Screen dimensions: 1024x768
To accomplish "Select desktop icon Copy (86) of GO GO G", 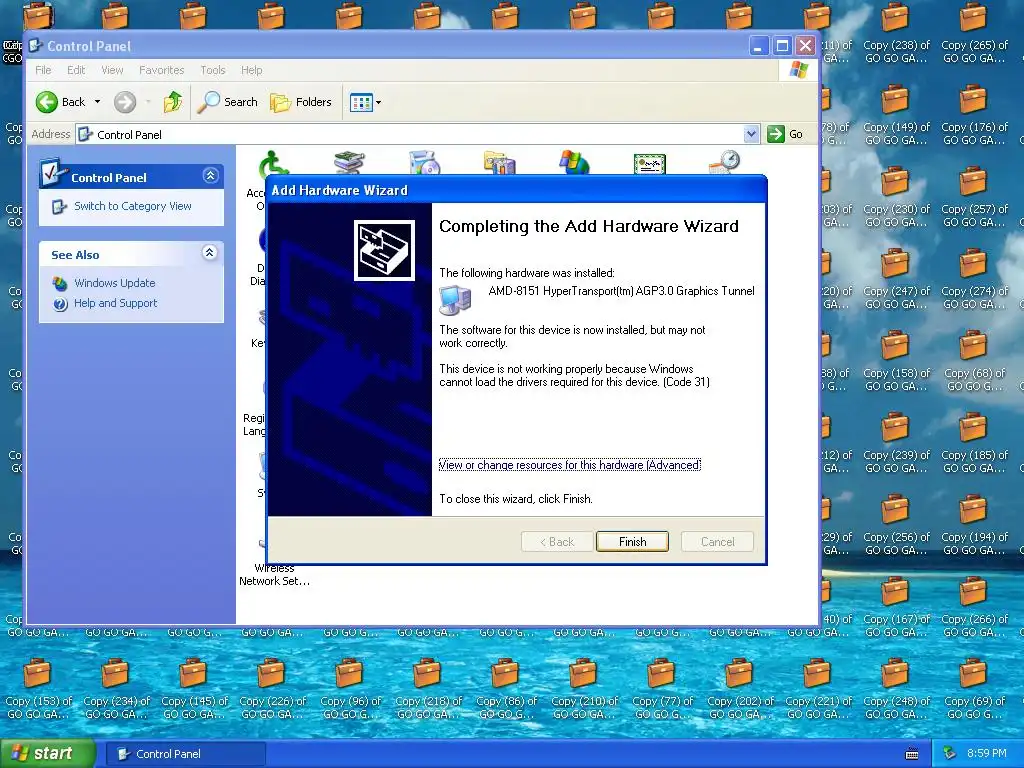I will (x=506, y=689).
